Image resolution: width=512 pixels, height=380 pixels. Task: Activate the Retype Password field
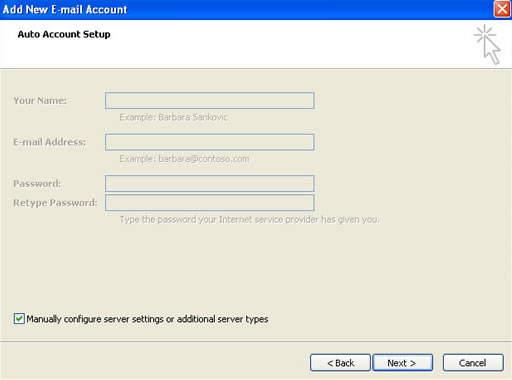pyautogui.click(x=210, y=202)
